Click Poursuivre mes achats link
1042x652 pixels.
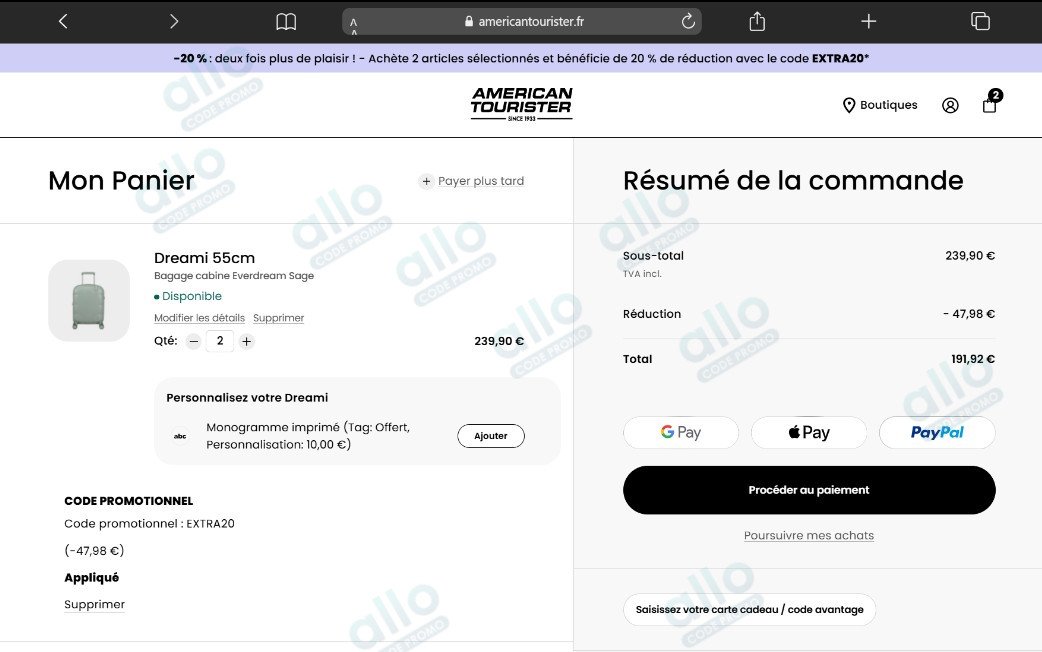tap(809, 535)
